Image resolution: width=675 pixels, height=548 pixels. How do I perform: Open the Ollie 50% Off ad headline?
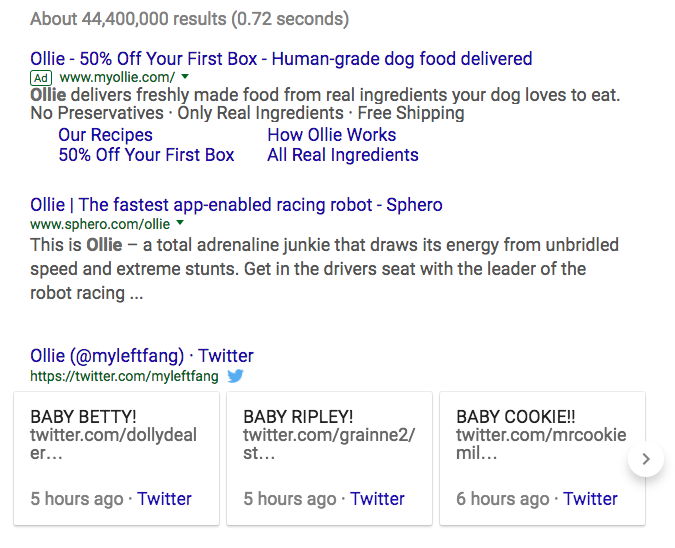pyautogui.click(x=281, y=59)
